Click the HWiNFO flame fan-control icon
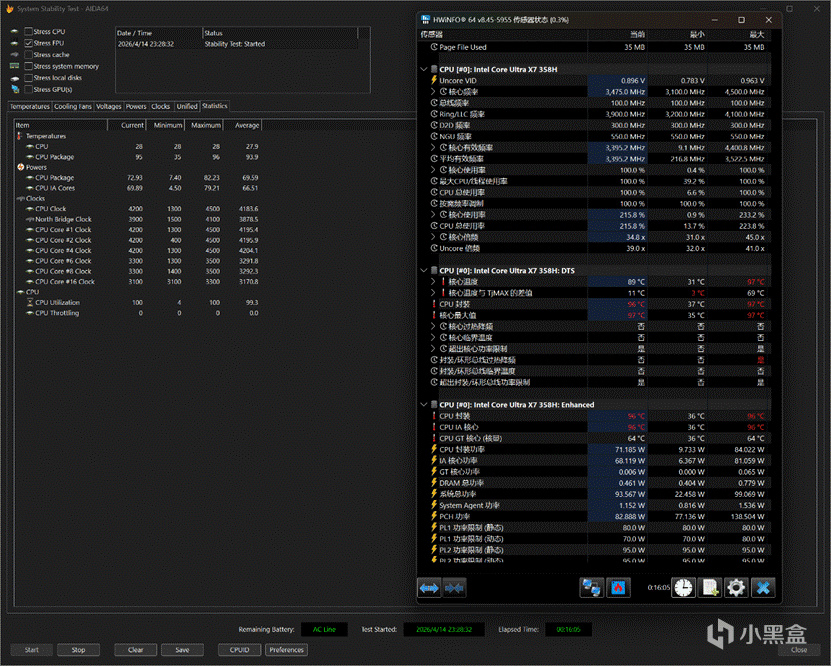Image resolution: width=831 pixels, height=666 pixels. (618, 588)
